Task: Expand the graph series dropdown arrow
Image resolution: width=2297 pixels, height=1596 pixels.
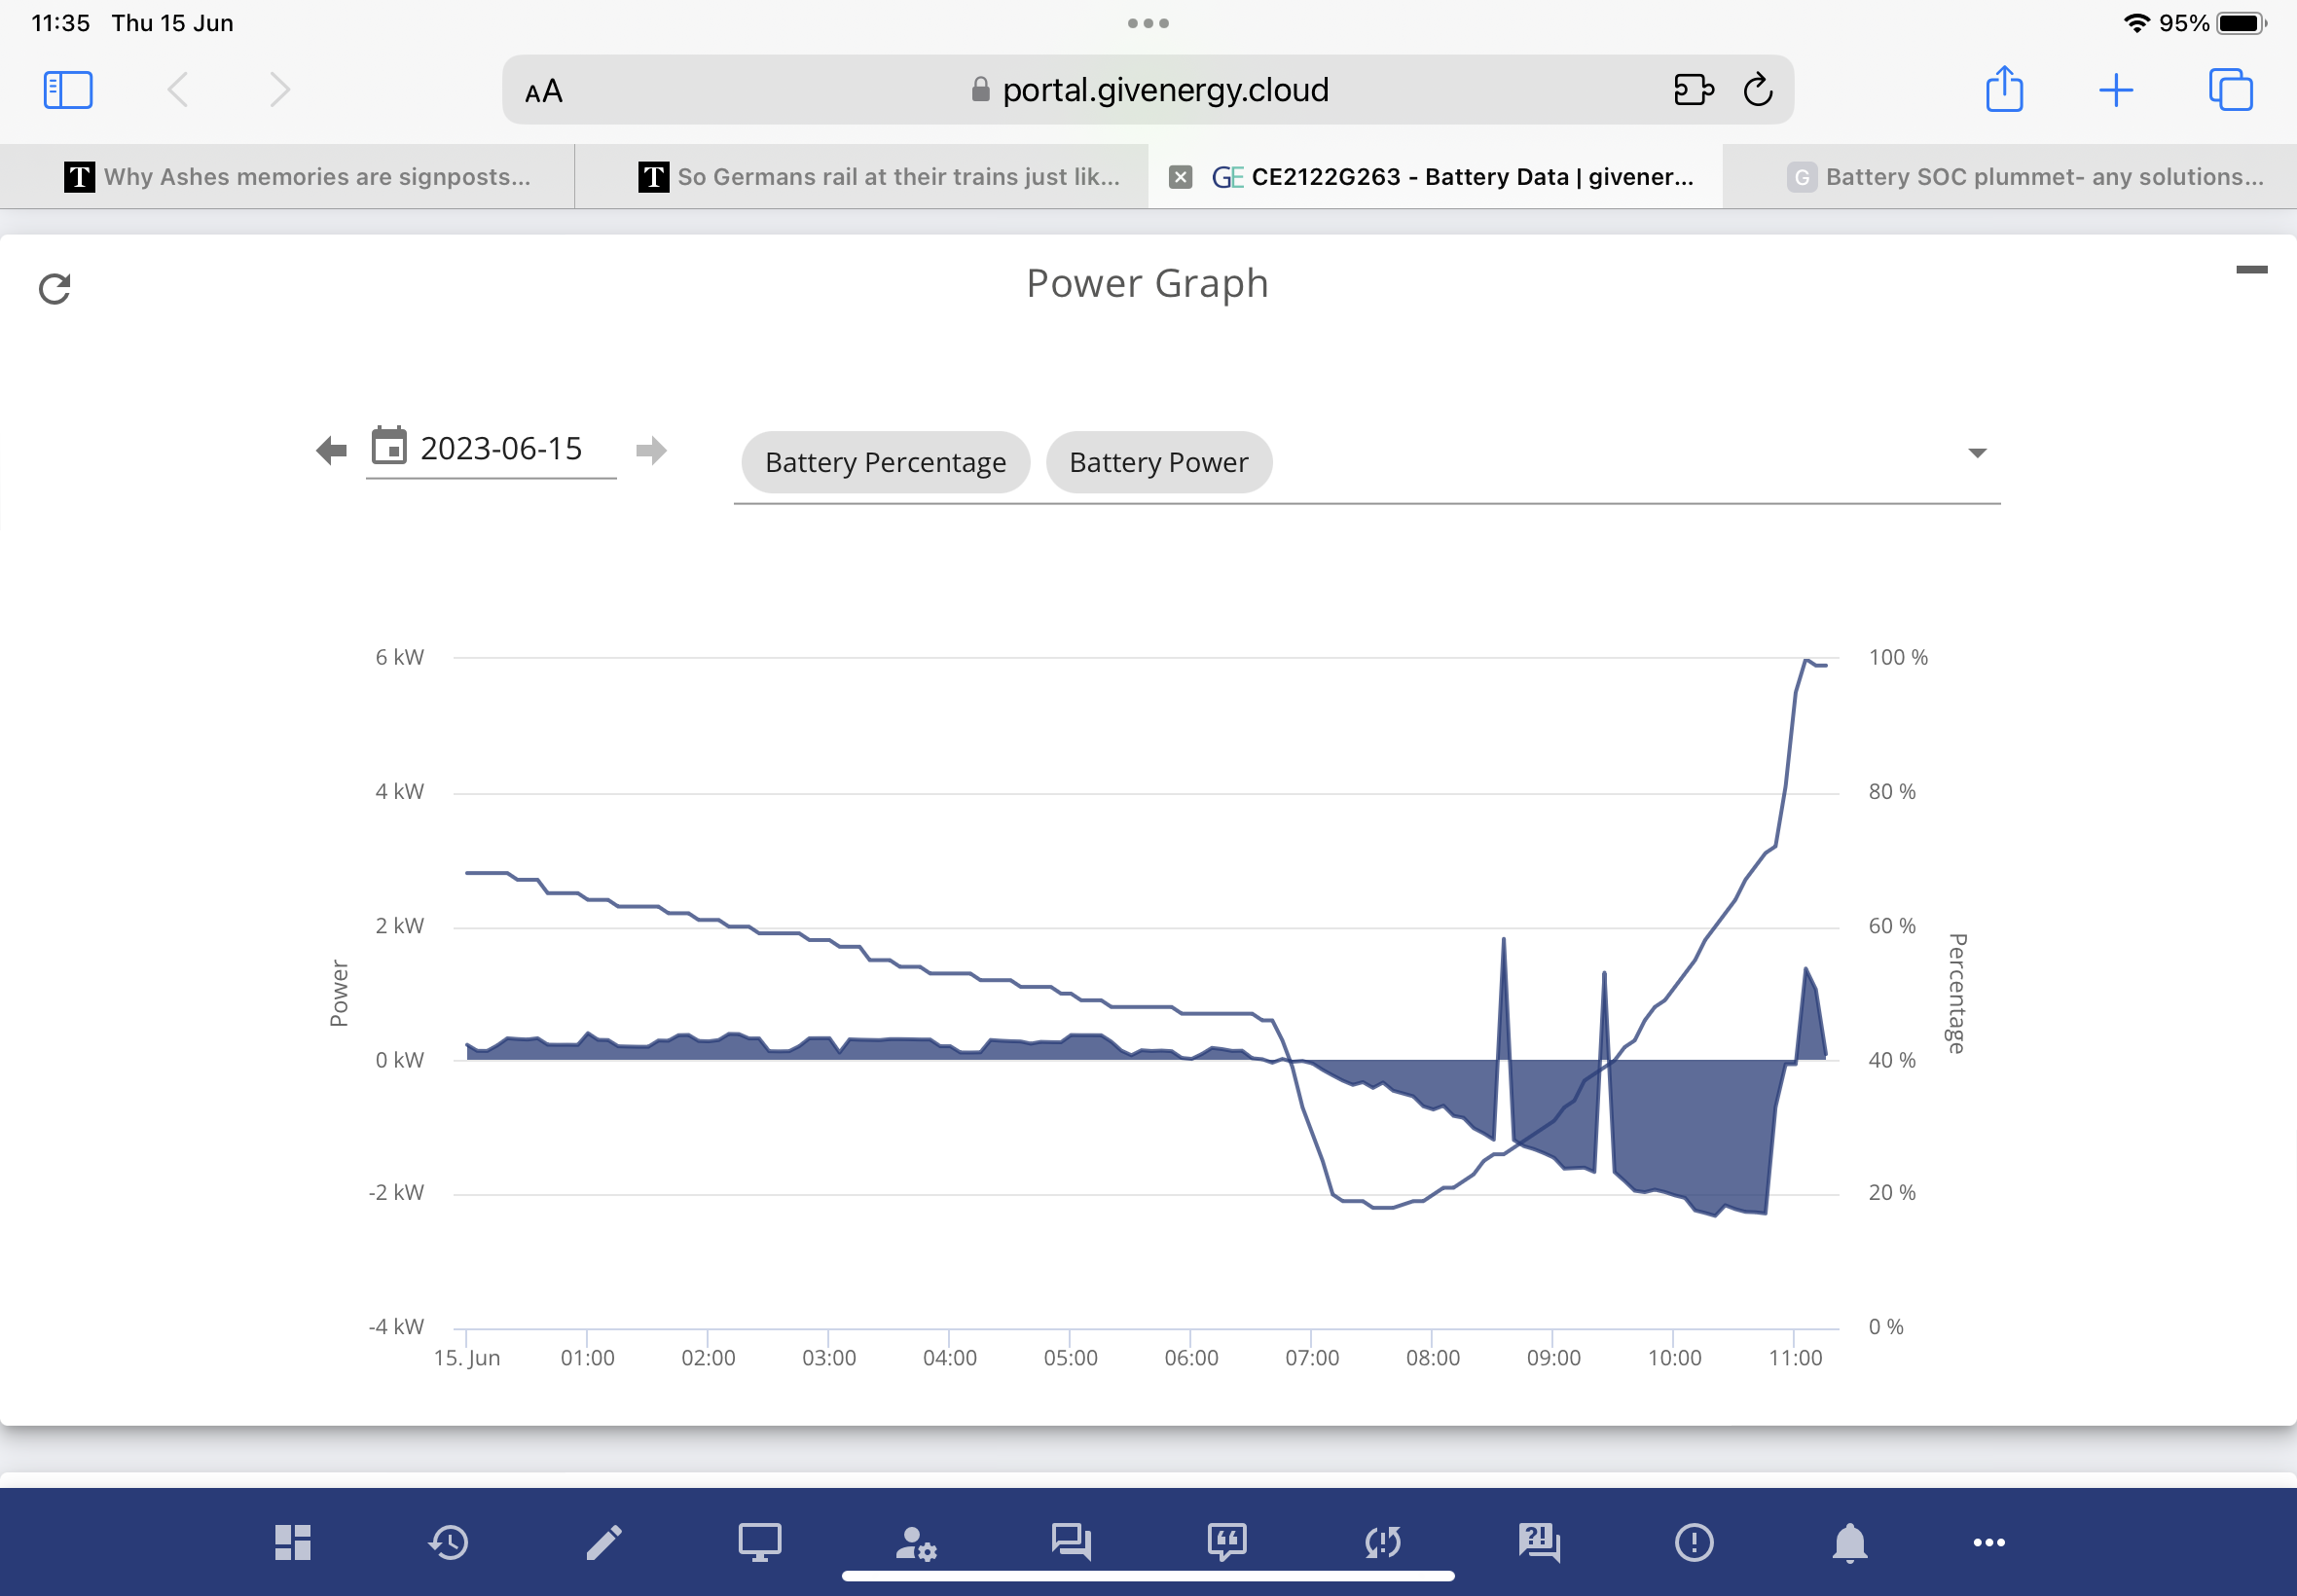Action: tap(1976, 453)
